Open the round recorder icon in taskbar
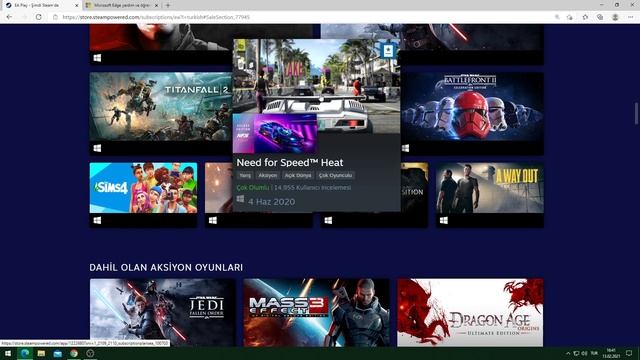Image resolution: width=640 pixels, height=360 pixels. (90, 353)
